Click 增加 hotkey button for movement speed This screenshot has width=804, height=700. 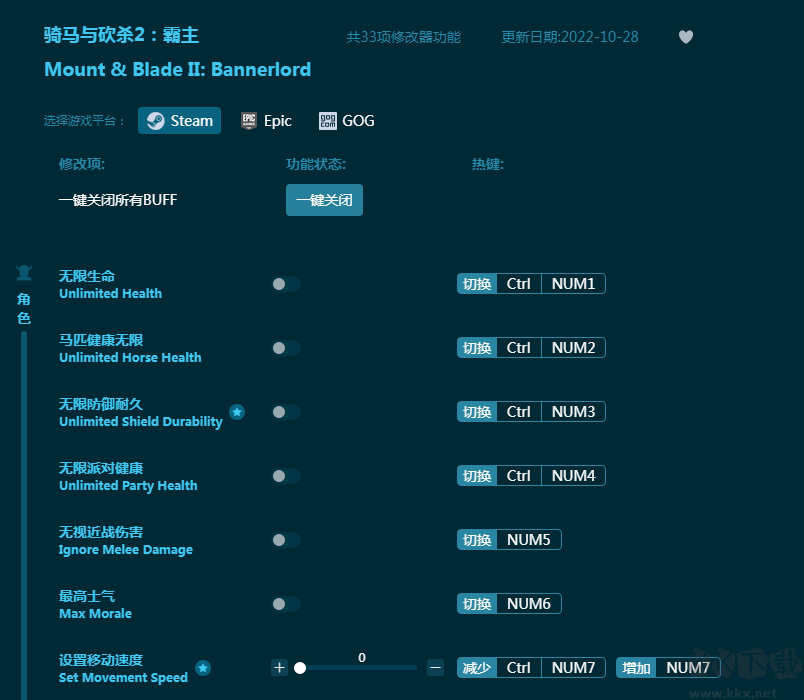coord(636,668)
